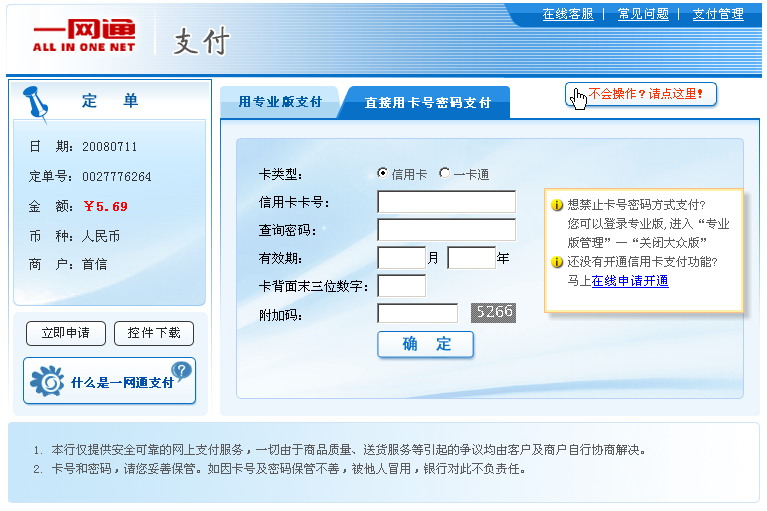
Task: Click the currency value 人民币
Action: click(101, 236)
